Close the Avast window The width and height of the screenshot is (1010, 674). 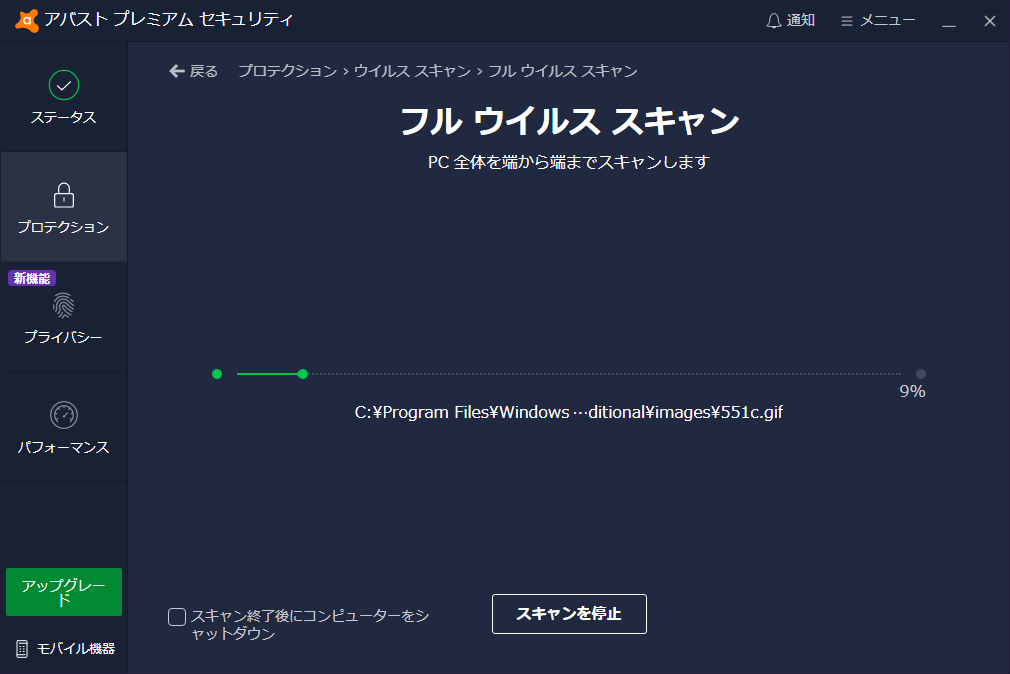coord(990,21)
